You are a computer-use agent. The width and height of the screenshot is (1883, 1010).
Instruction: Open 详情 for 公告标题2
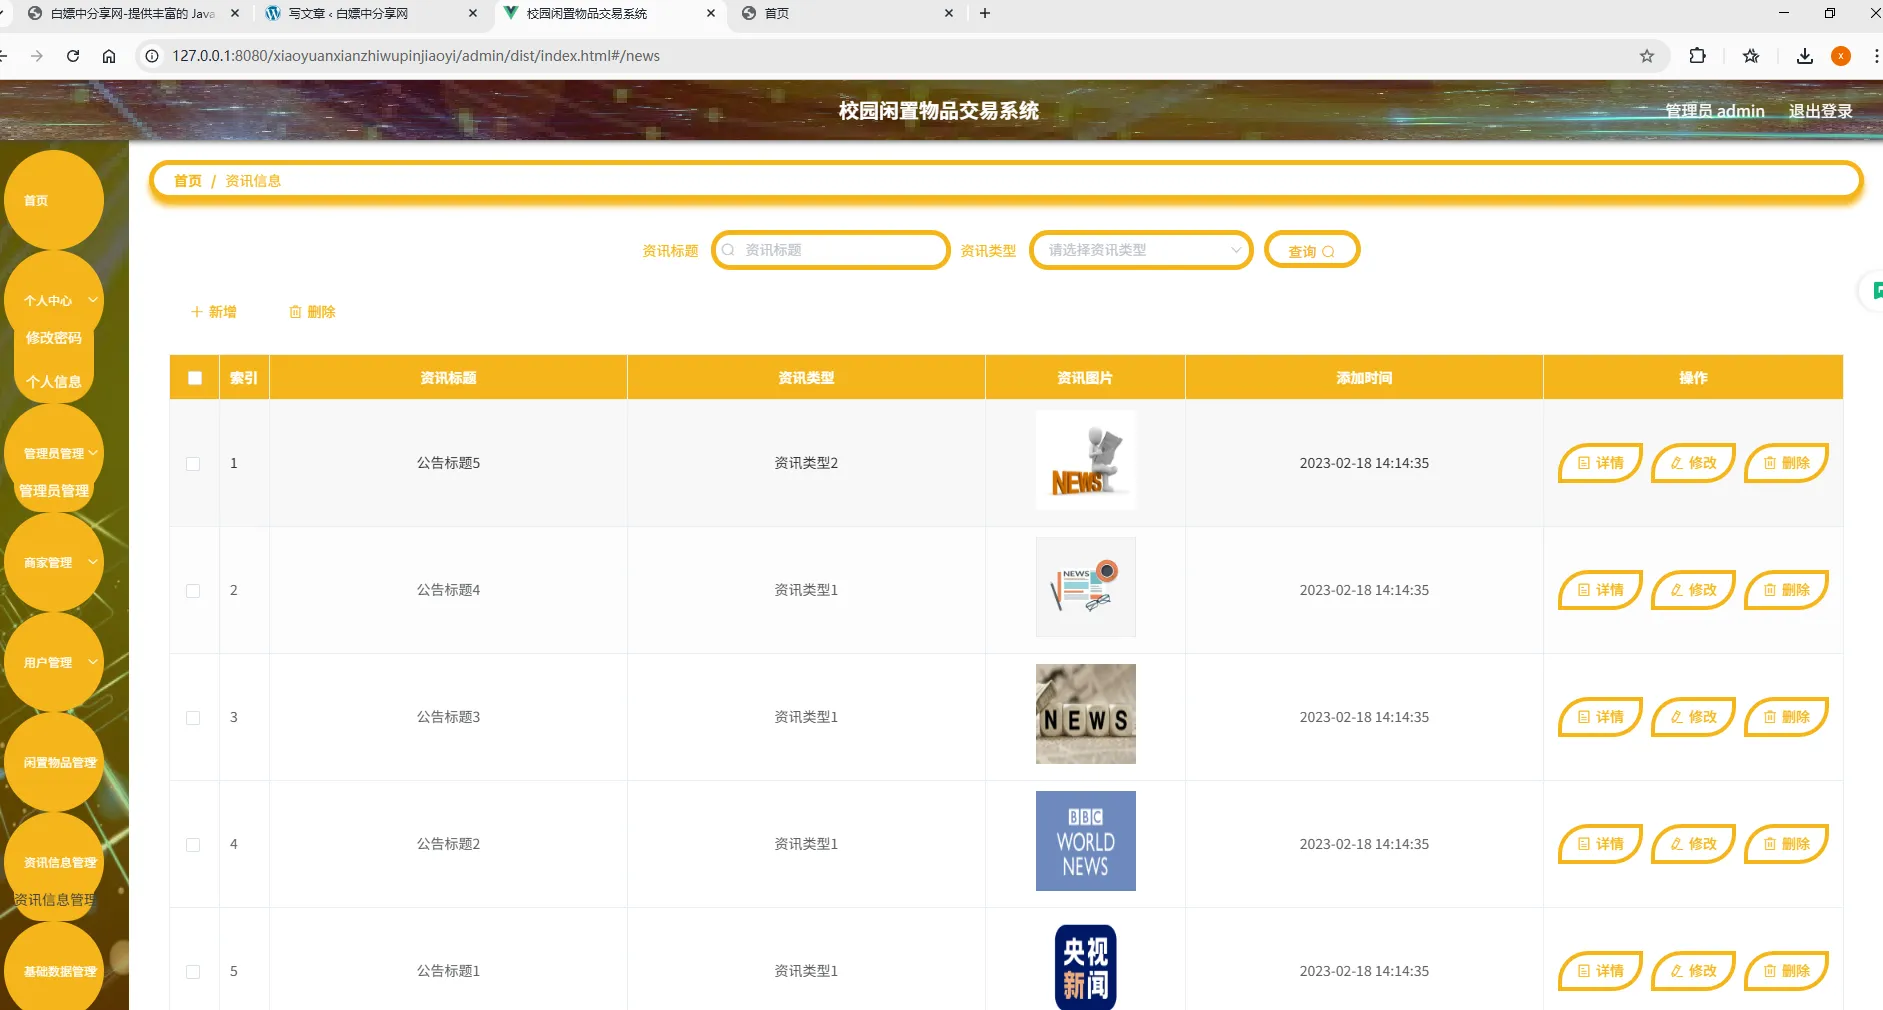pos(1599,844)
